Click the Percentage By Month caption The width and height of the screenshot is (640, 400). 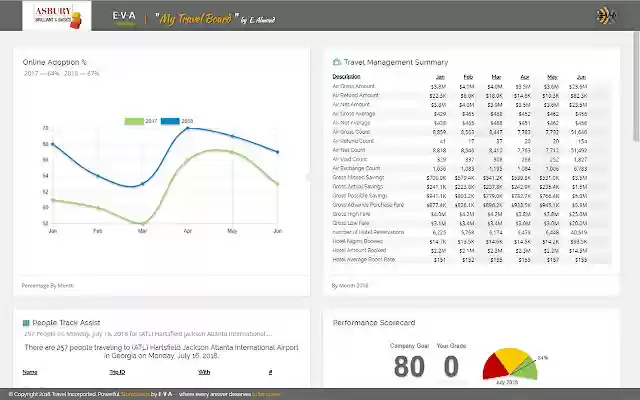[x=47, y=286]
